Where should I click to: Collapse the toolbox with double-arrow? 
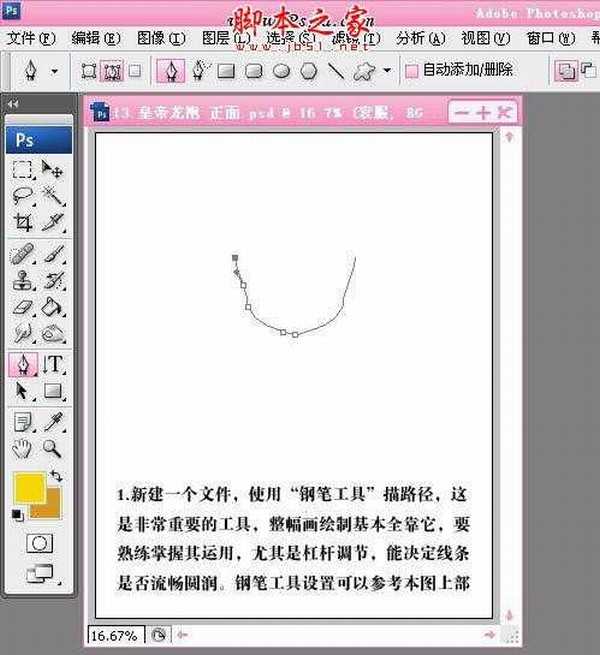point(12,104)
